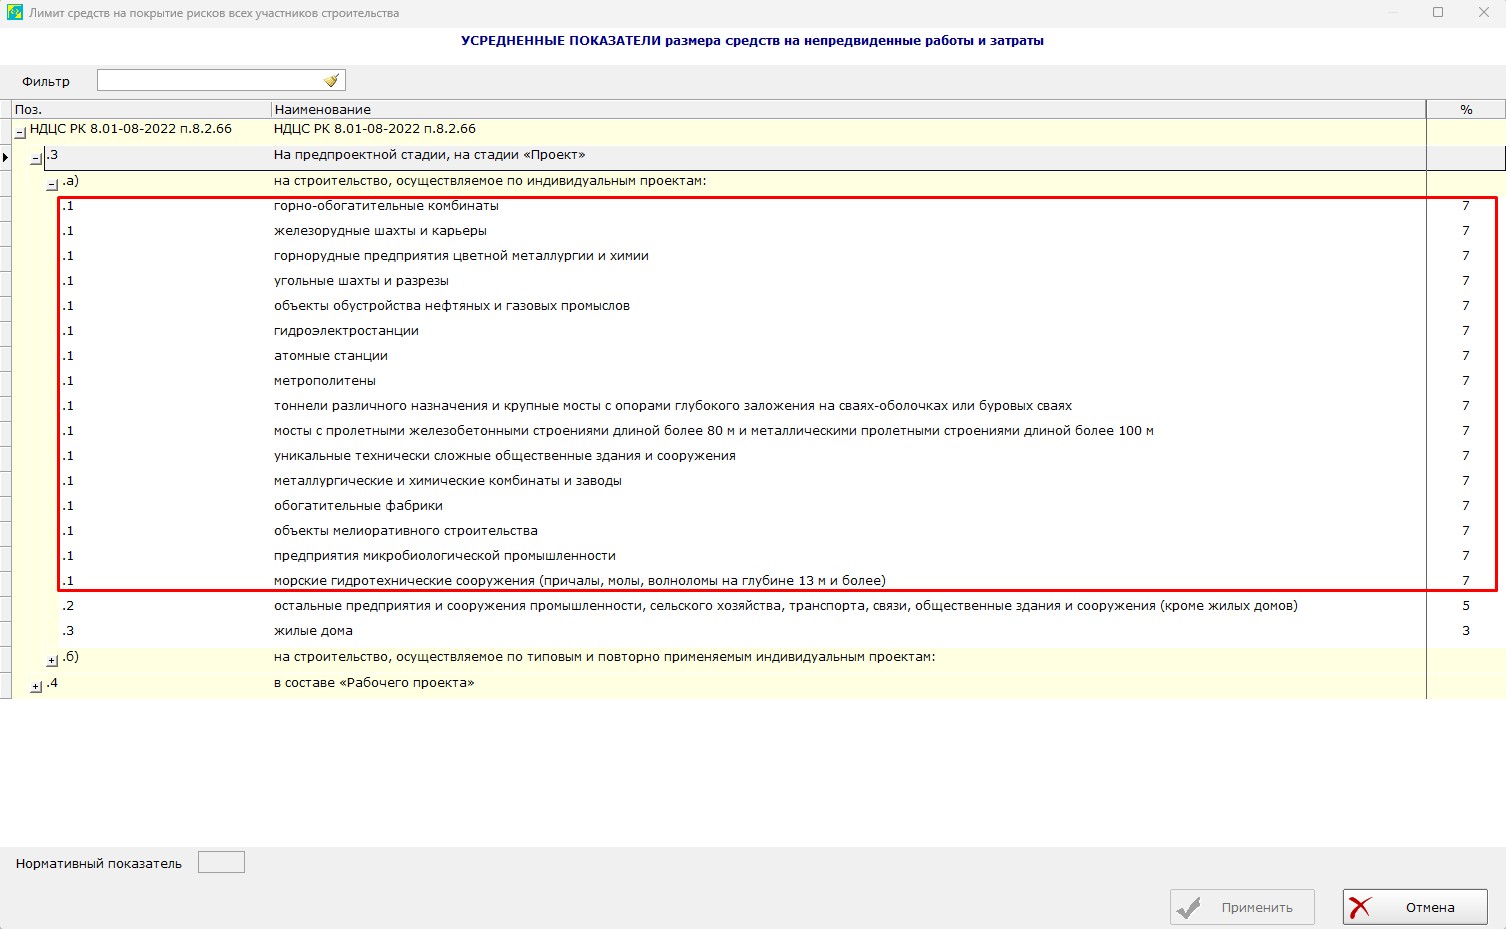Viewport: 1506px width, 929px height.
Task: Collapse the НДЦС РК 8.01-08-2022 п.8.2.66 node
Action: [x=19, y=130]
